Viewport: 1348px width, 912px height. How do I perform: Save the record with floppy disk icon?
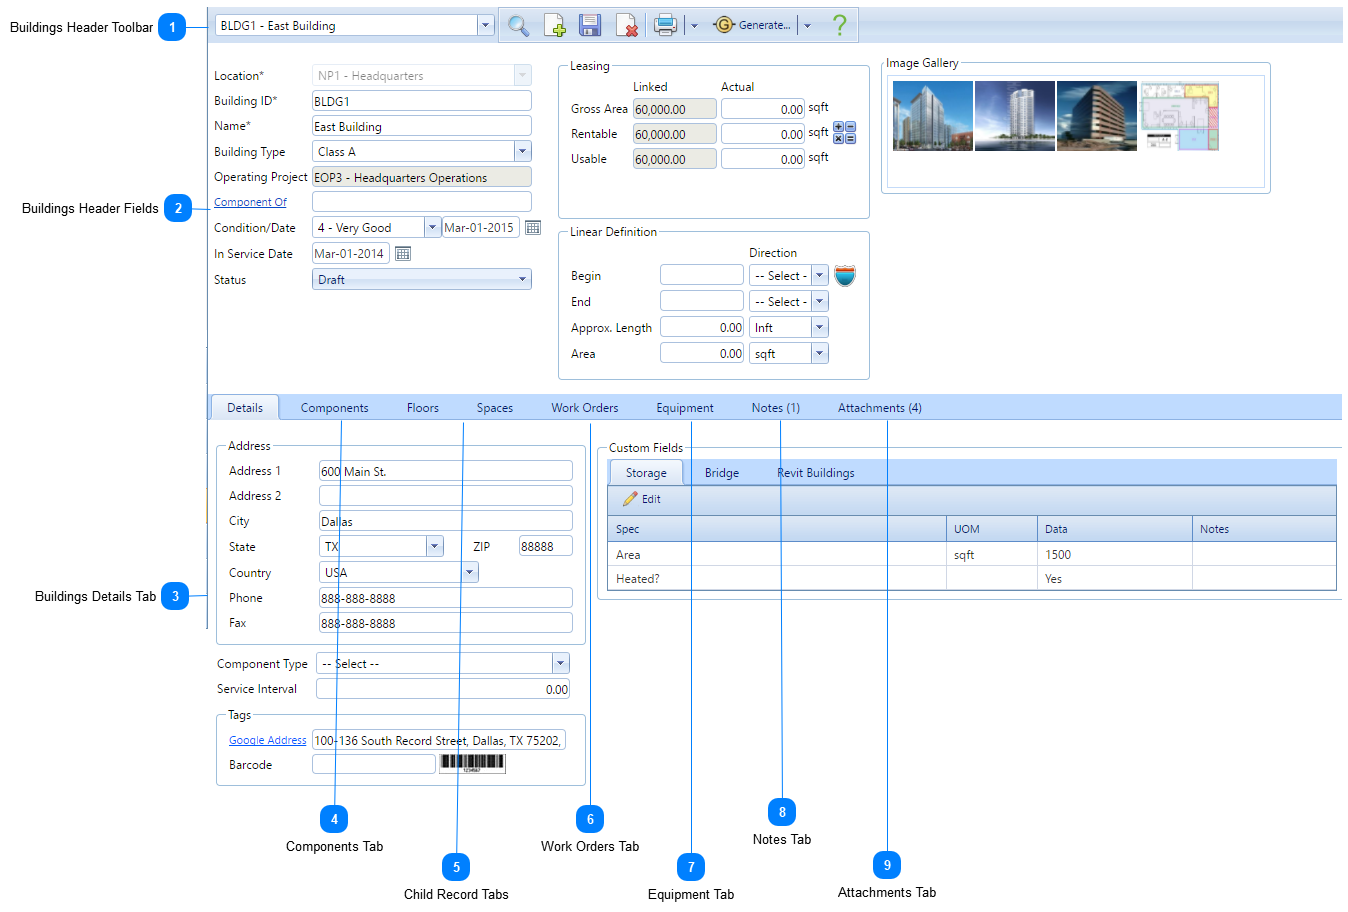[590, 26]
